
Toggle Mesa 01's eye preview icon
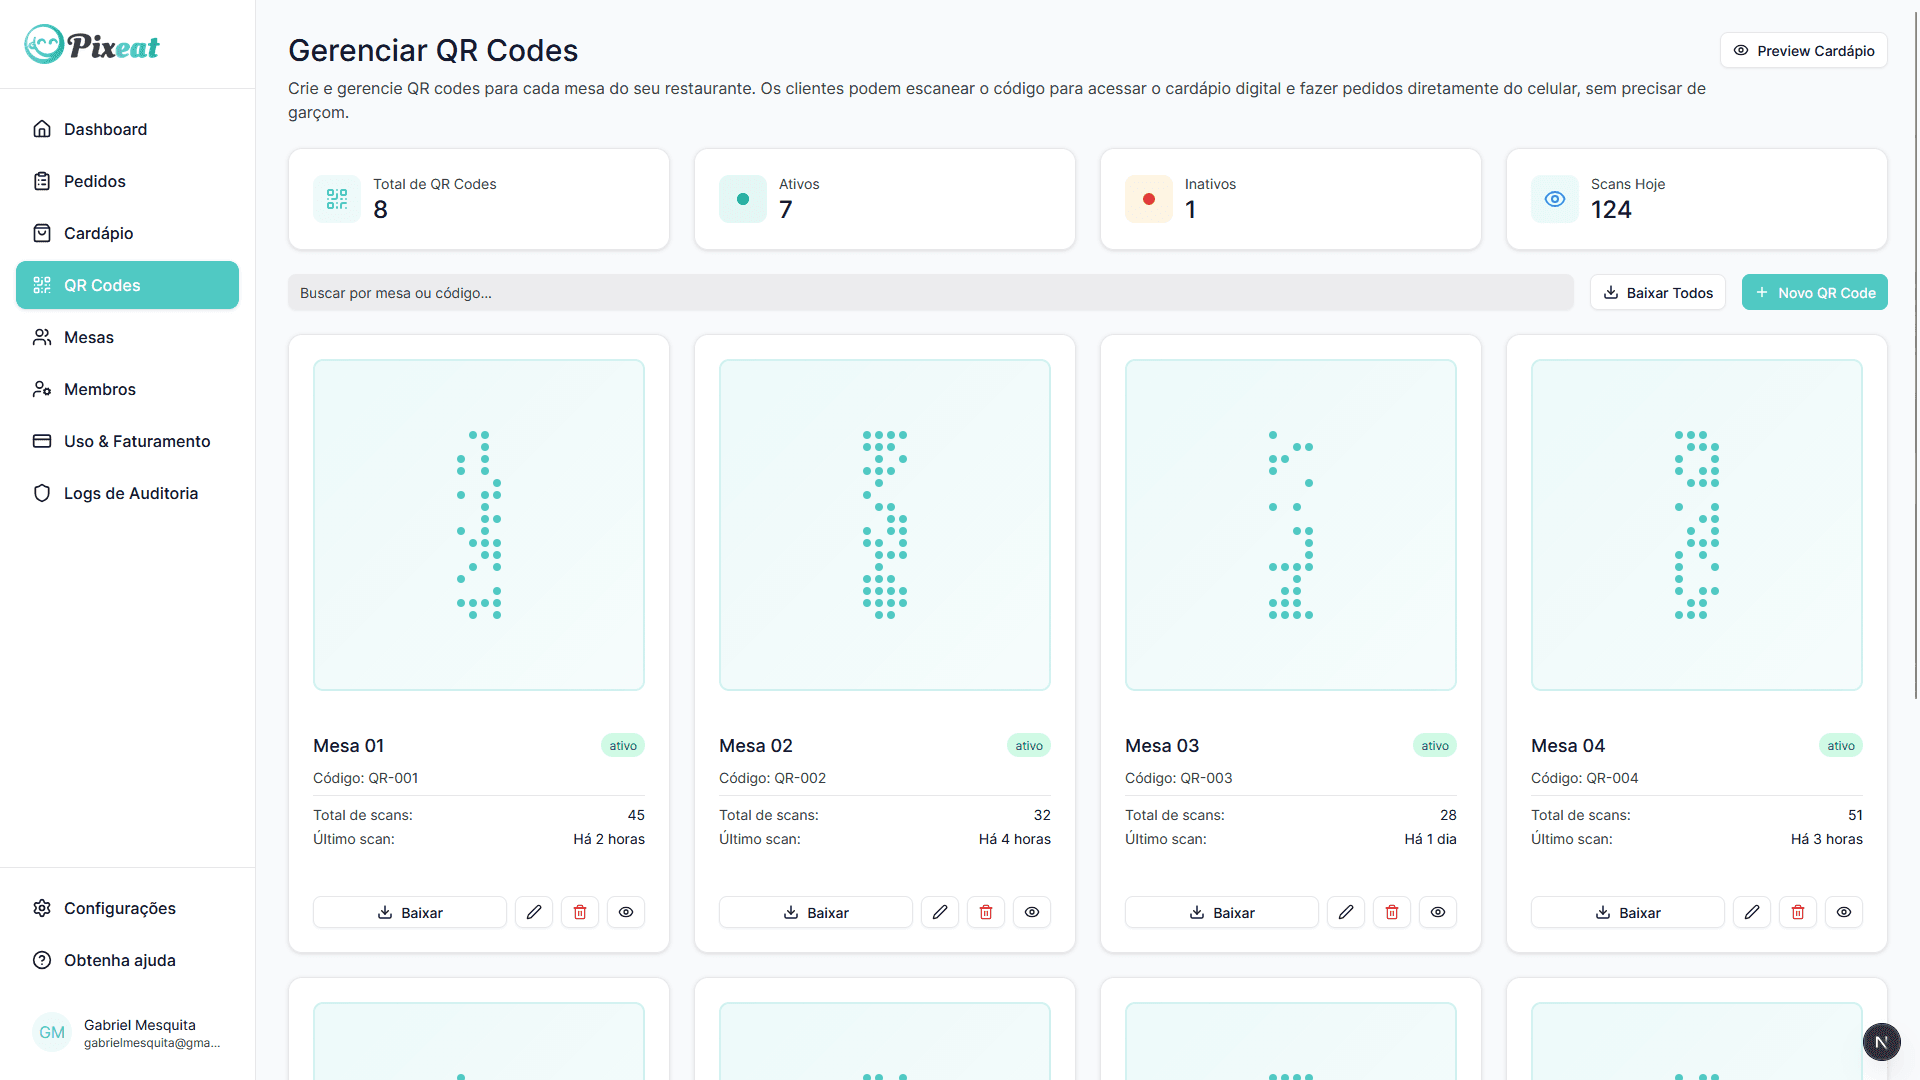tap(626, 912)
